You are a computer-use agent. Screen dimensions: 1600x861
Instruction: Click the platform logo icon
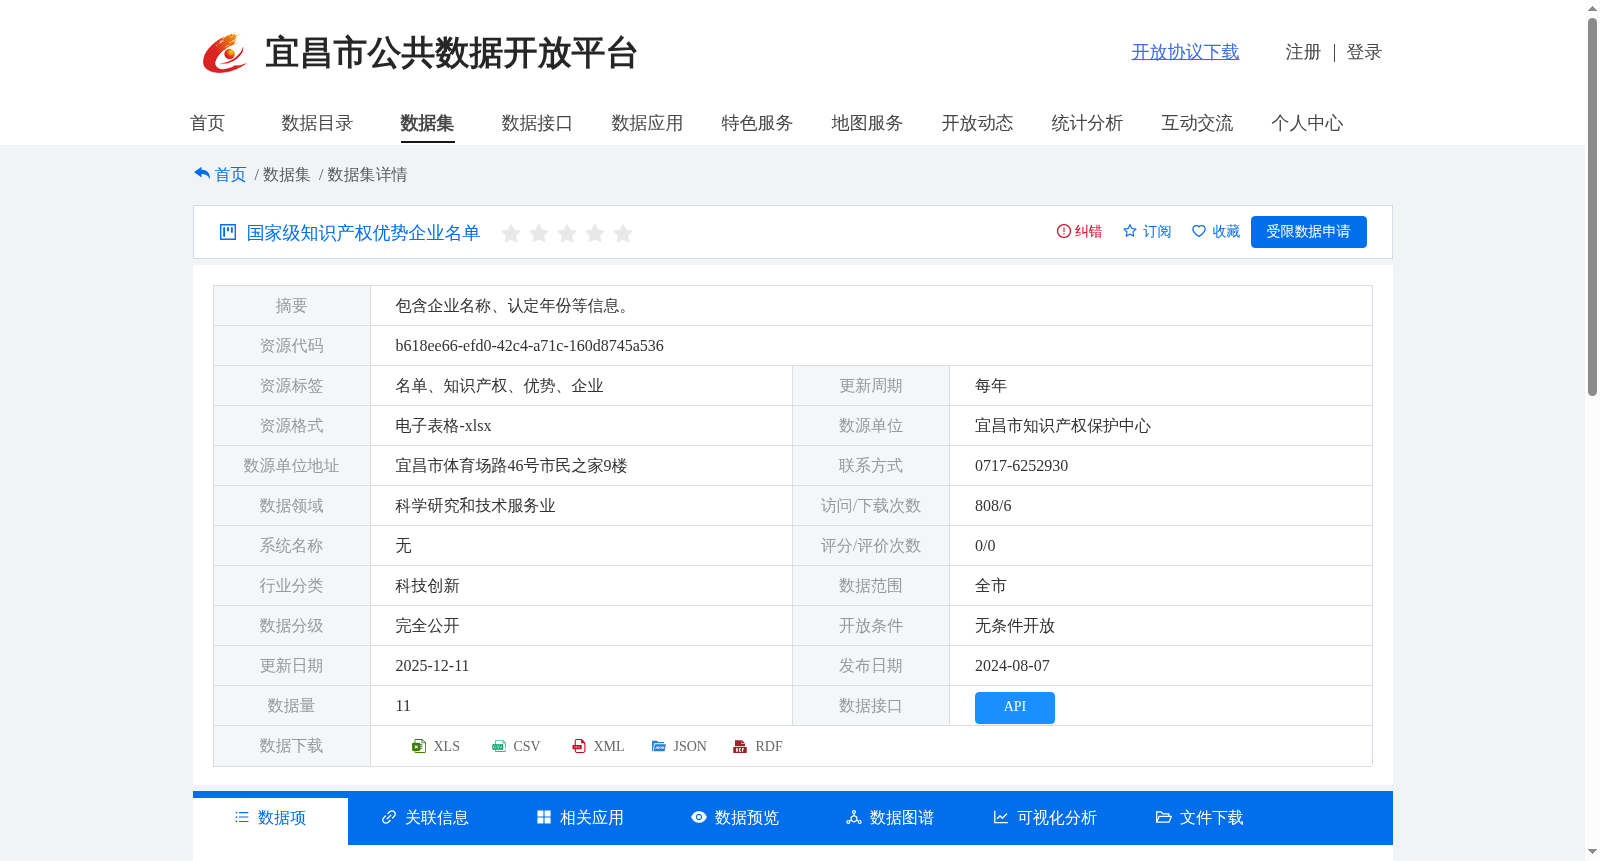(224, 53)
